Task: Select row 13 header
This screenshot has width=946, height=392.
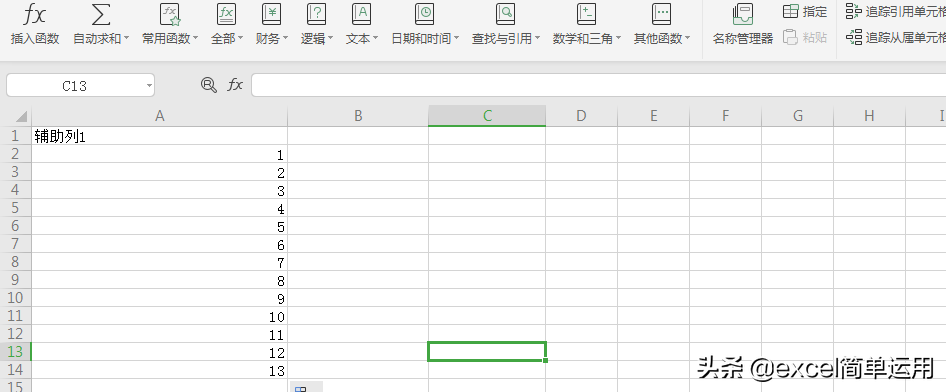Action: (15, 352)
